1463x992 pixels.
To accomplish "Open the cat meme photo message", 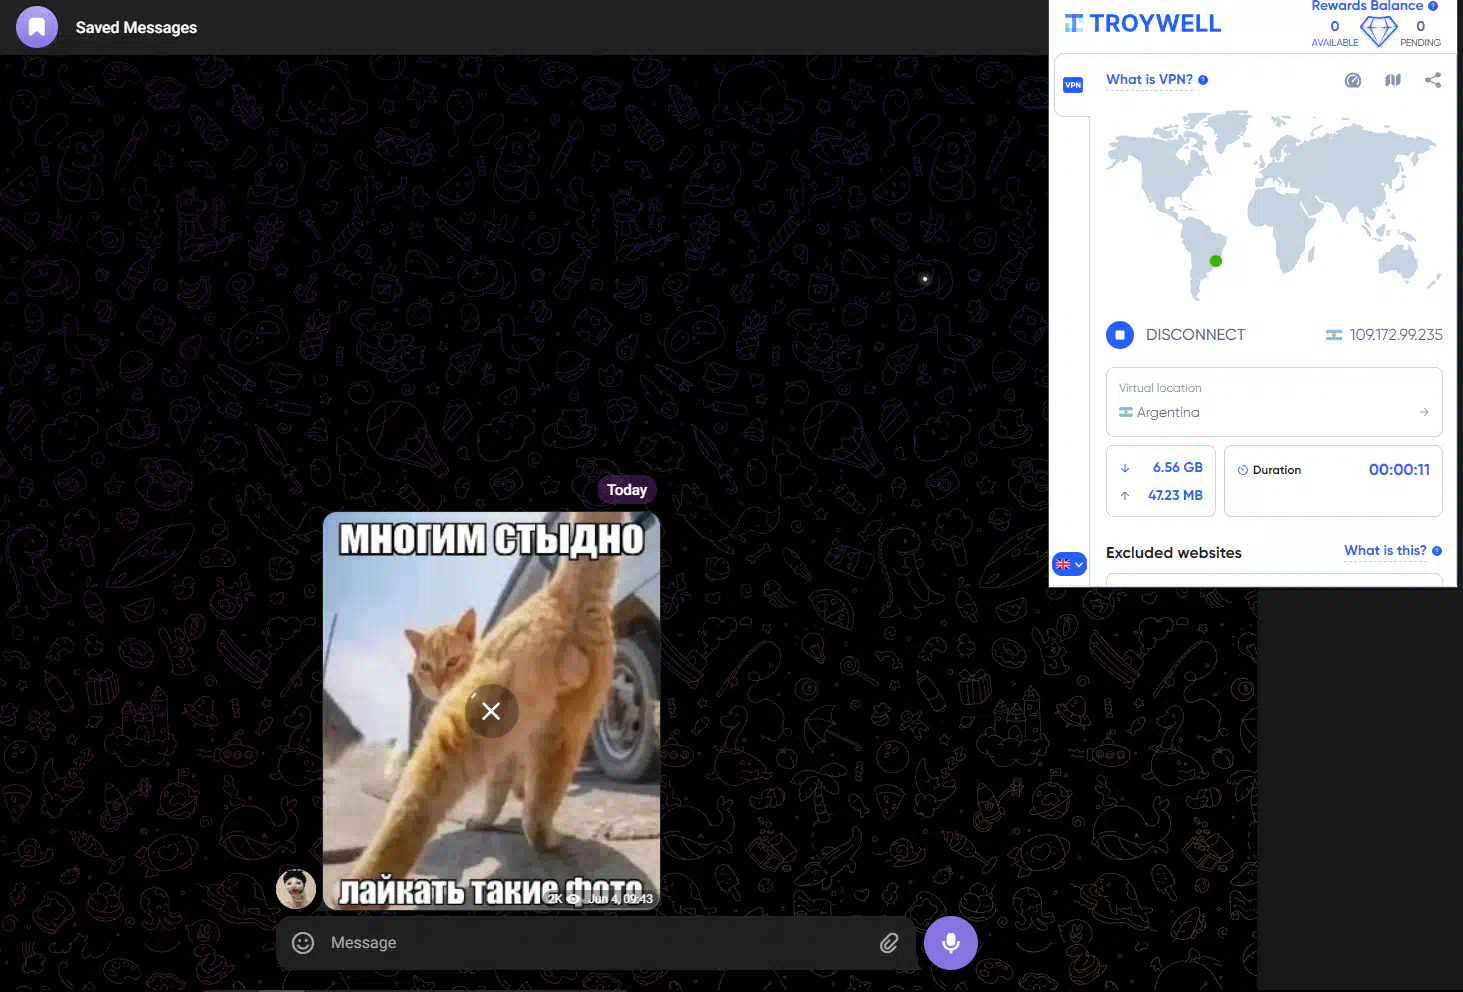I will click(491, 711).
